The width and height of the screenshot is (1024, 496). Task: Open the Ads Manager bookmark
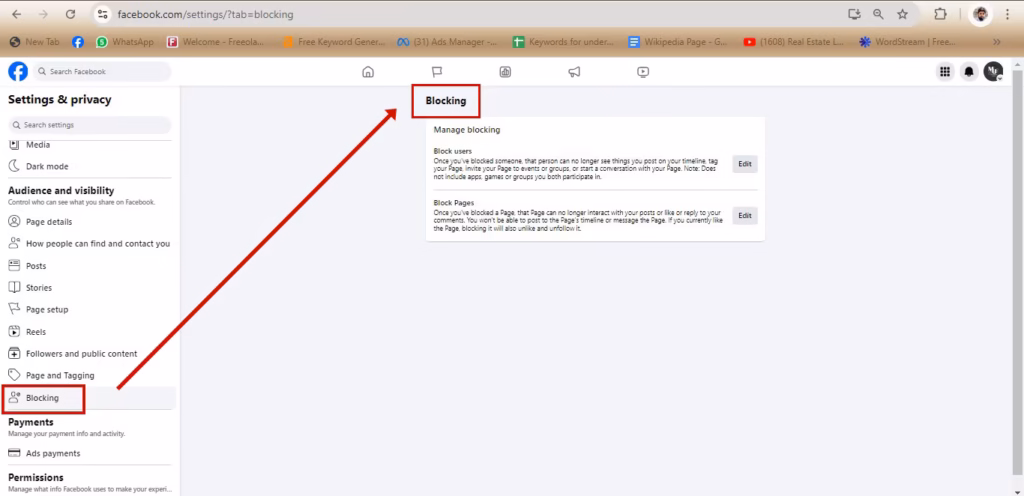(x=447, y=42)
